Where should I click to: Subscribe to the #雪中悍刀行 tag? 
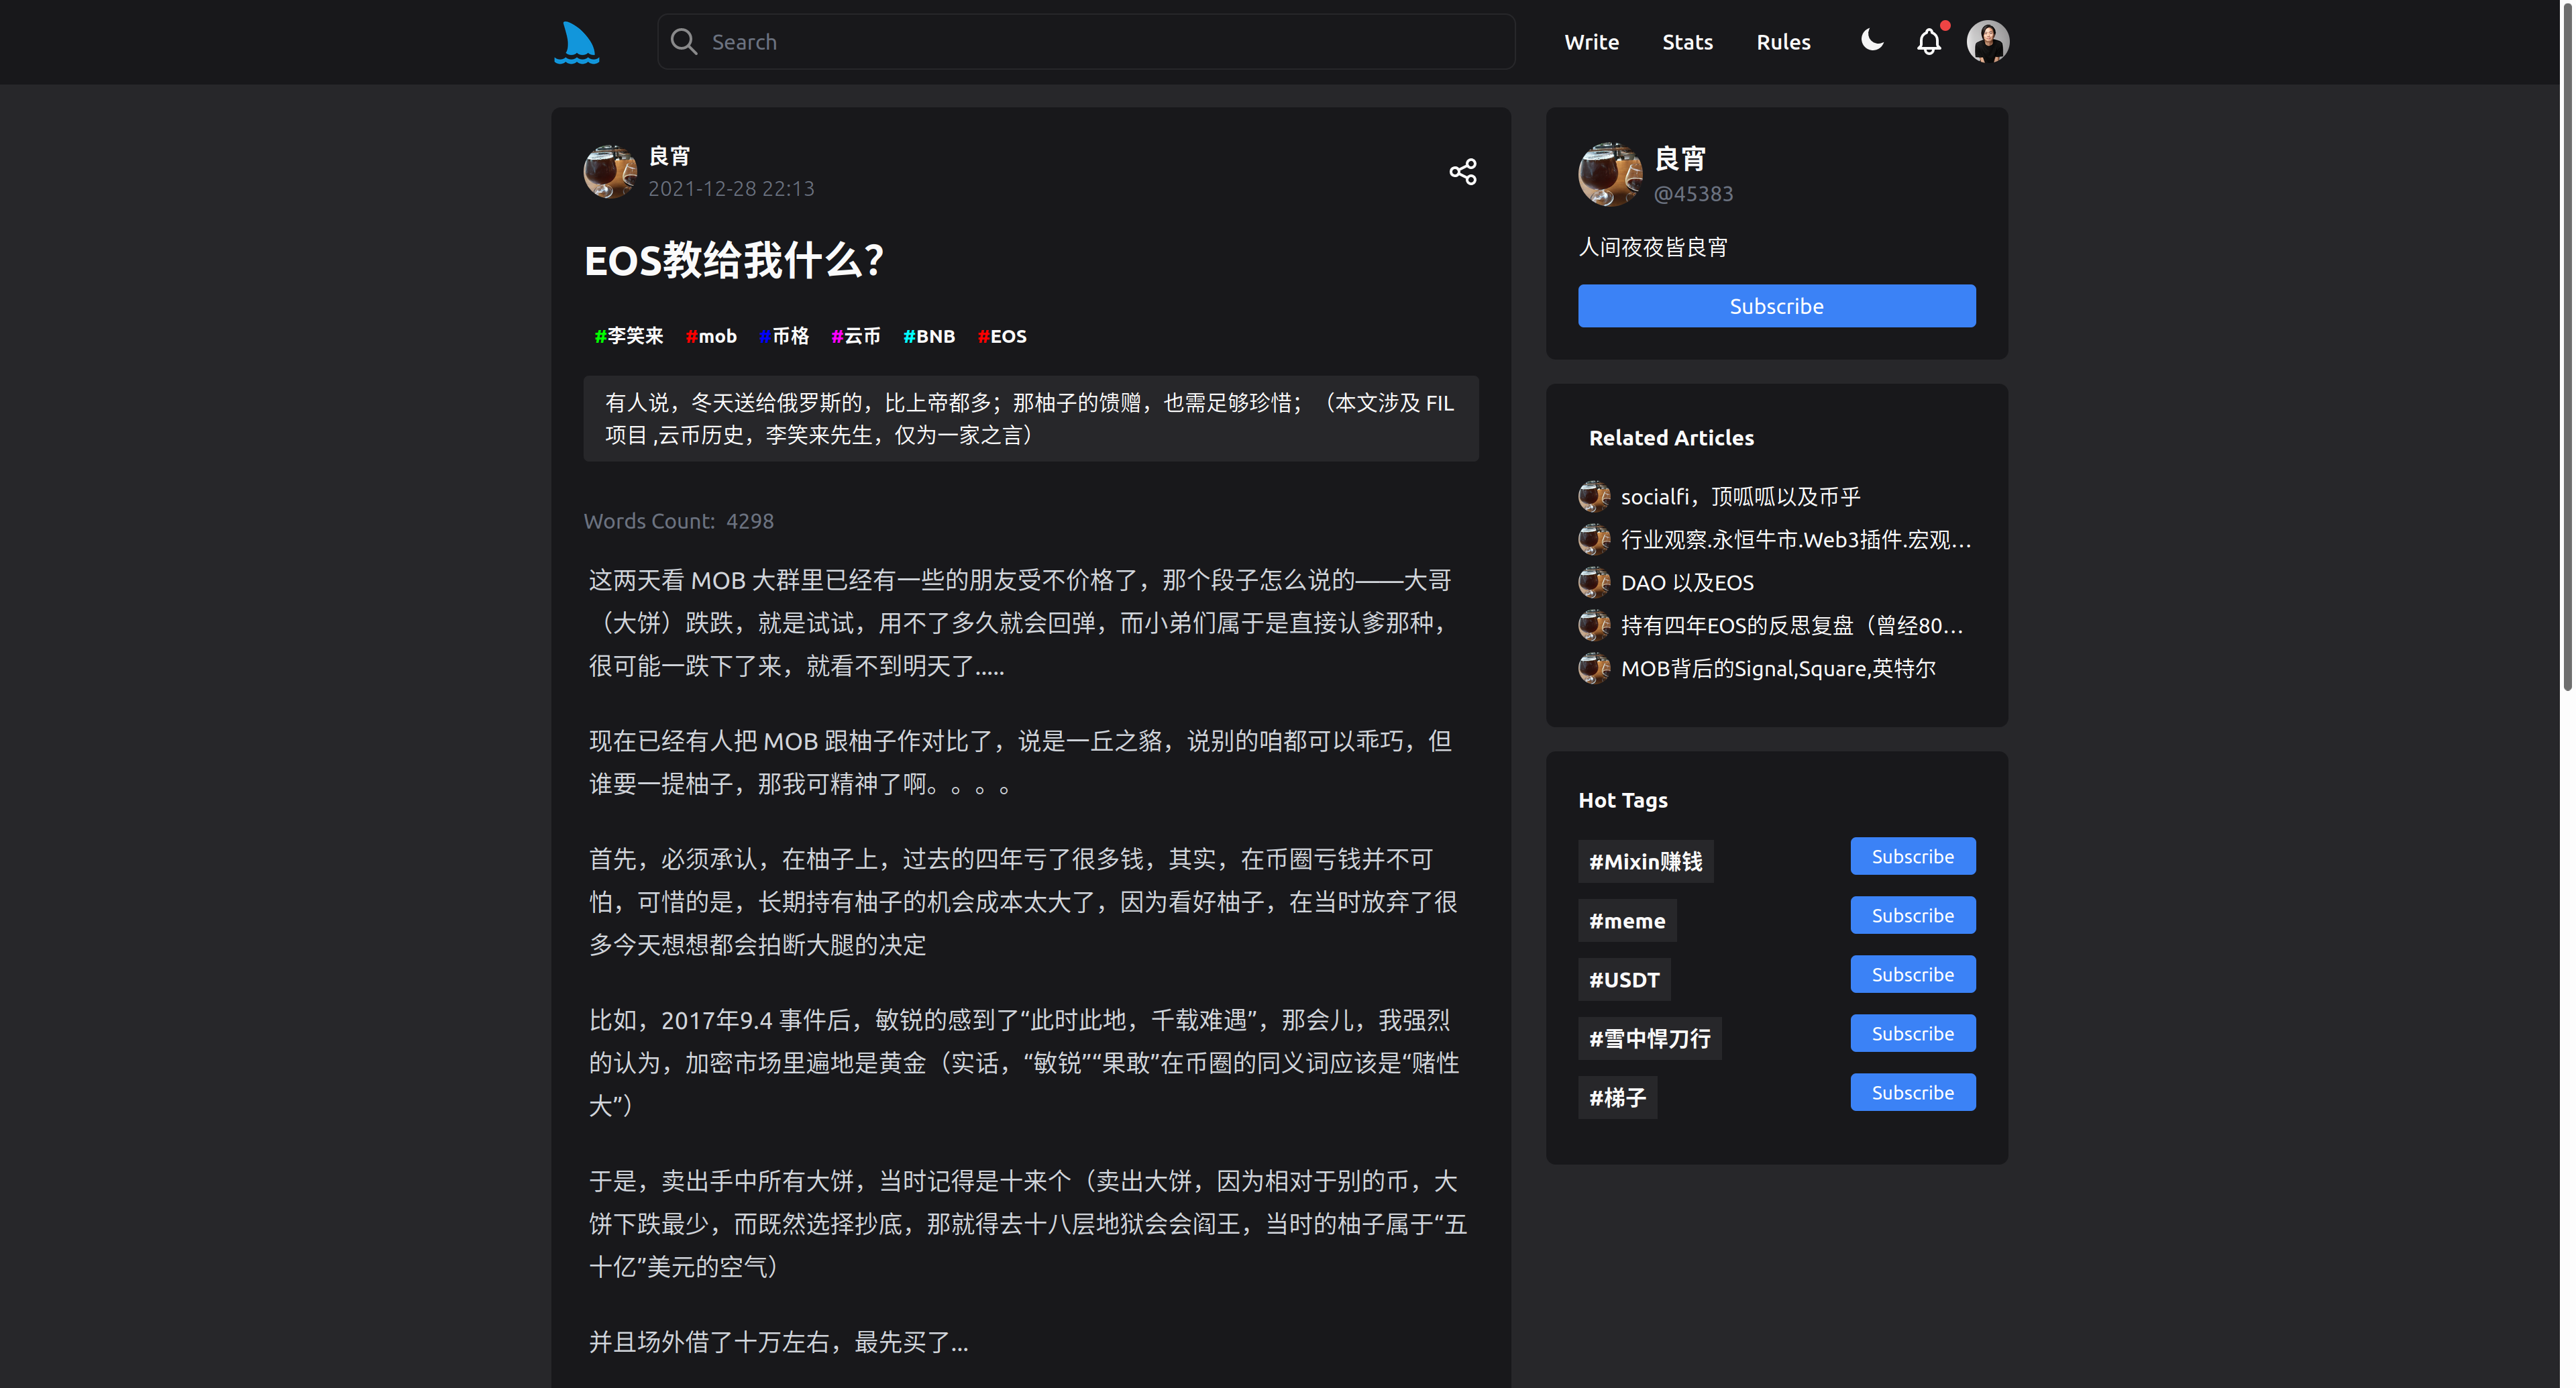pos(1912,1034)
